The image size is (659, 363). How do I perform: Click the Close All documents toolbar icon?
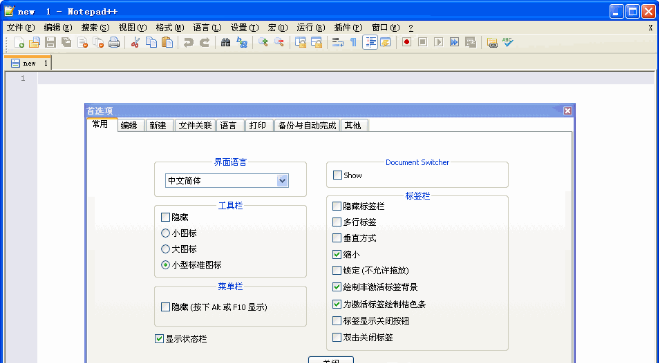[98, 42]
